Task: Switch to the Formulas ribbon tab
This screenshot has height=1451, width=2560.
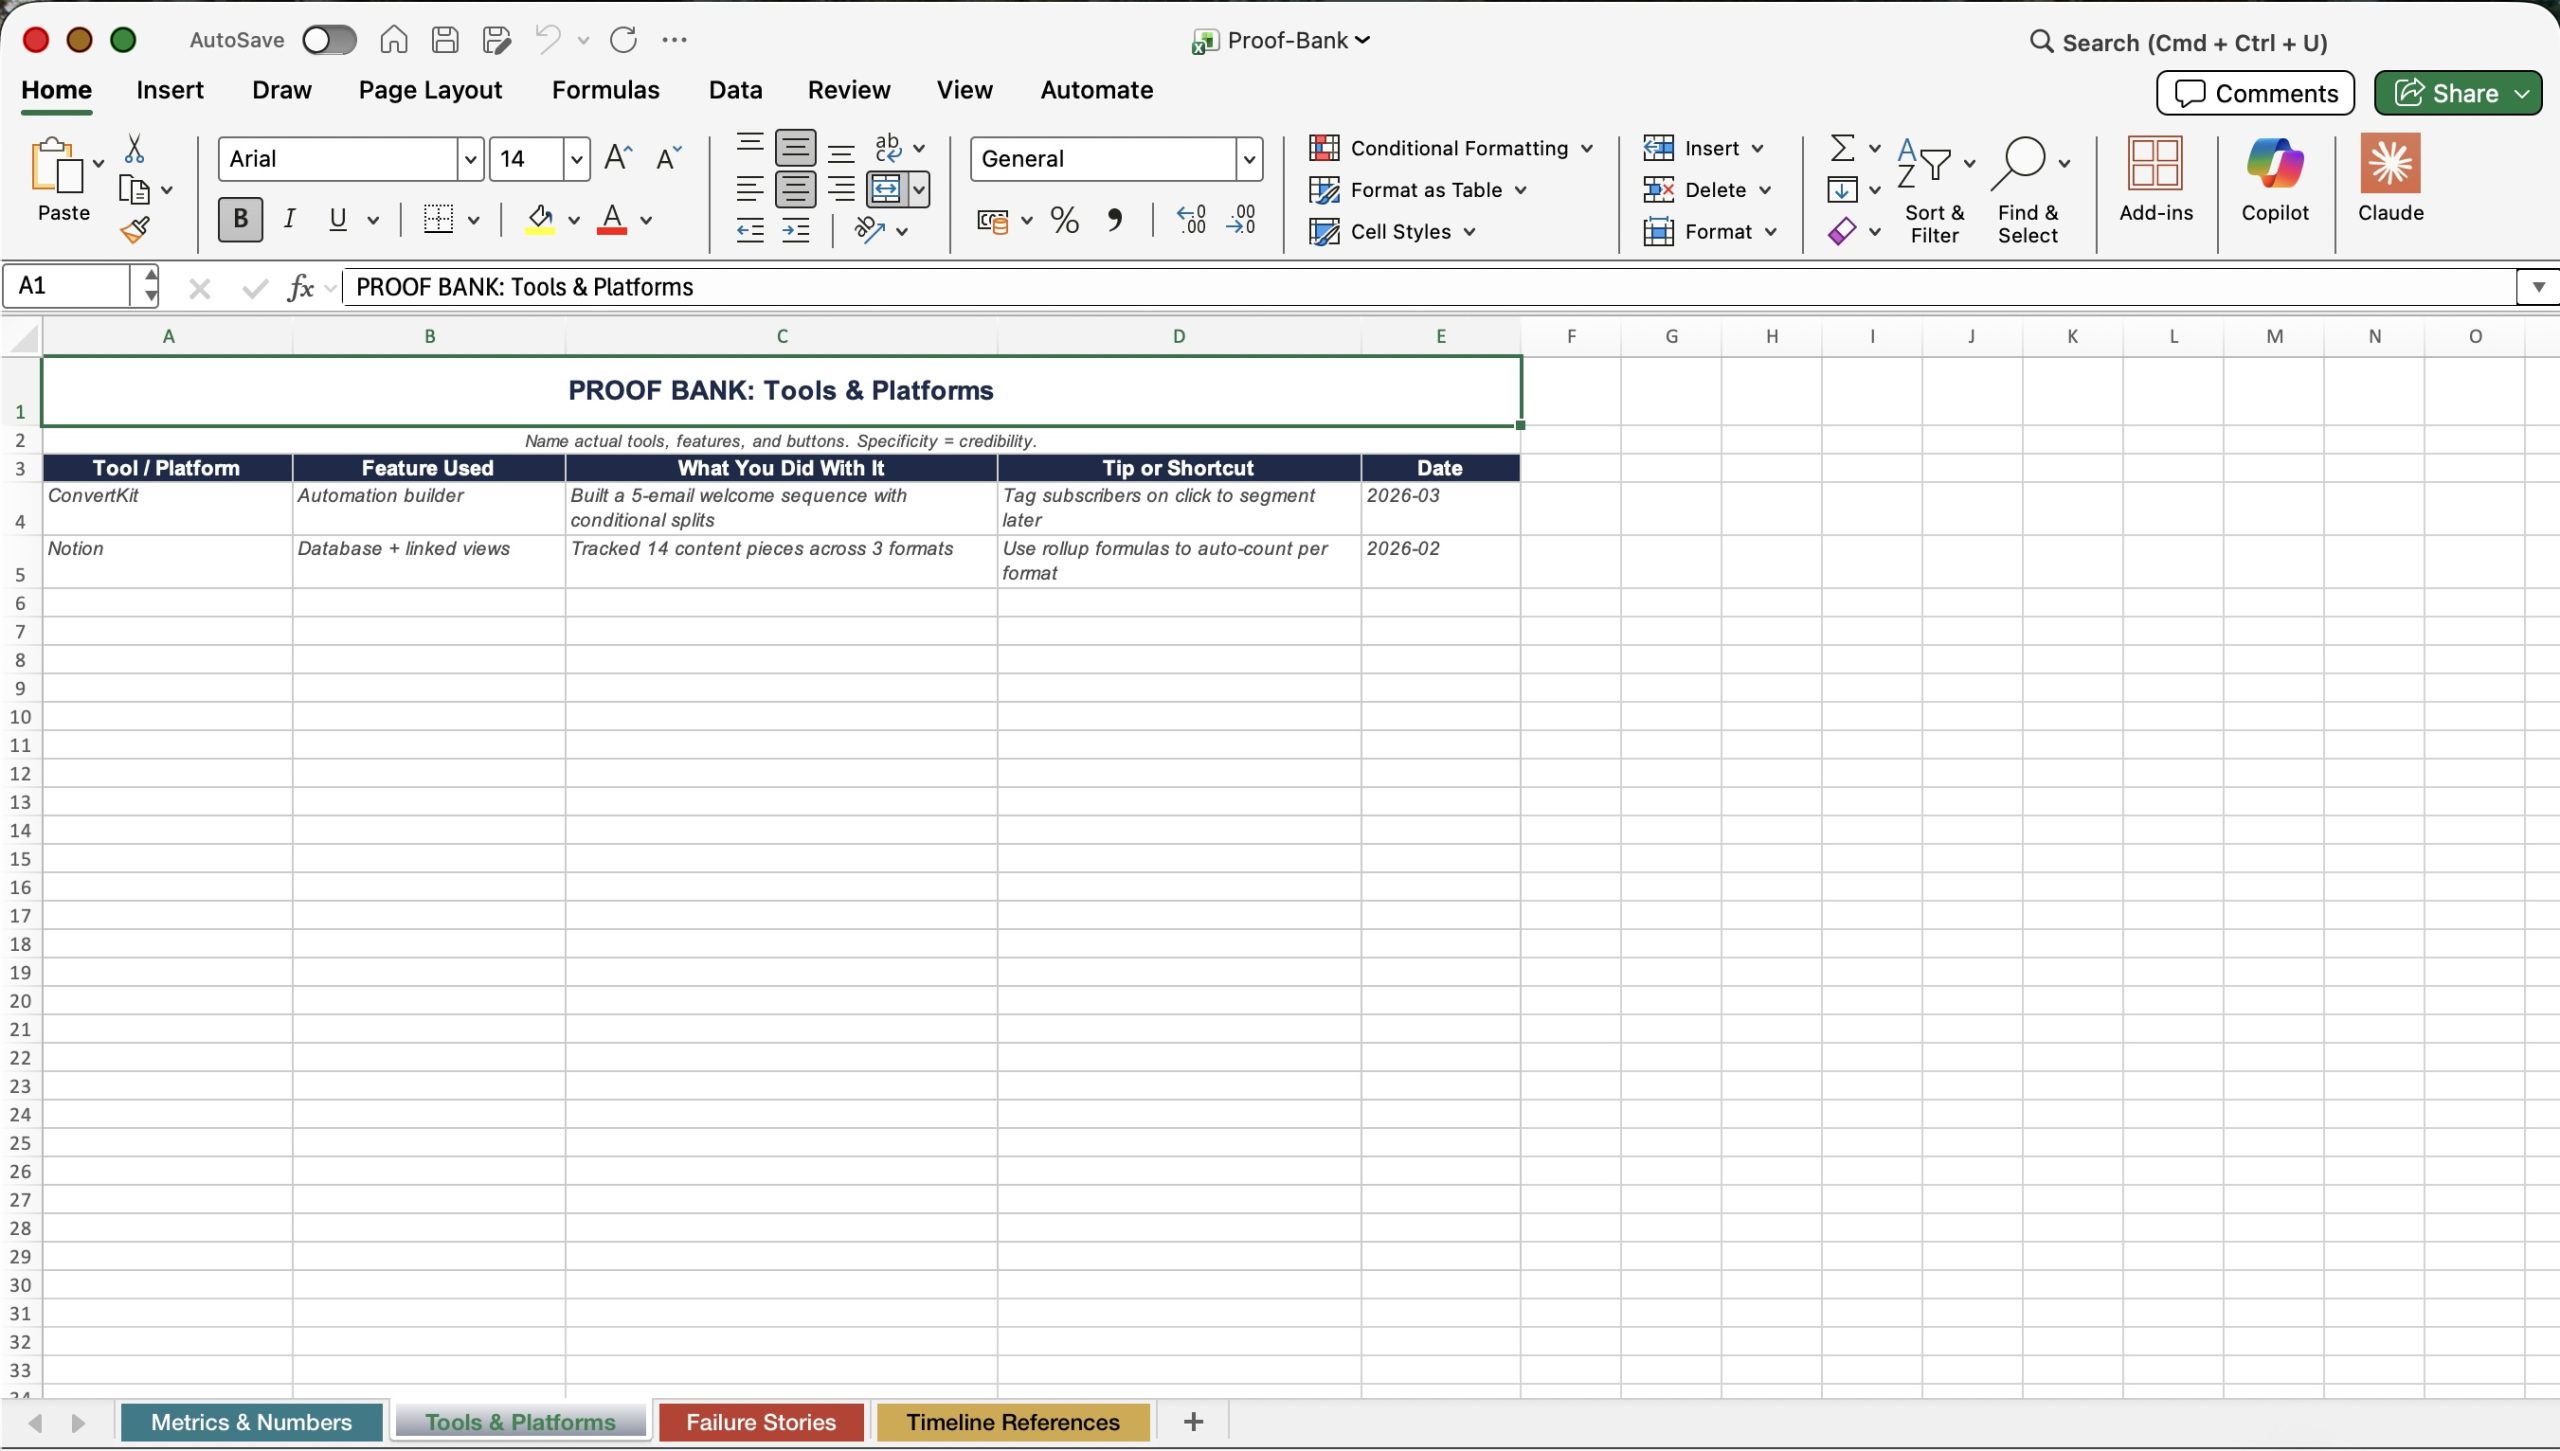Action: (605, 90)
